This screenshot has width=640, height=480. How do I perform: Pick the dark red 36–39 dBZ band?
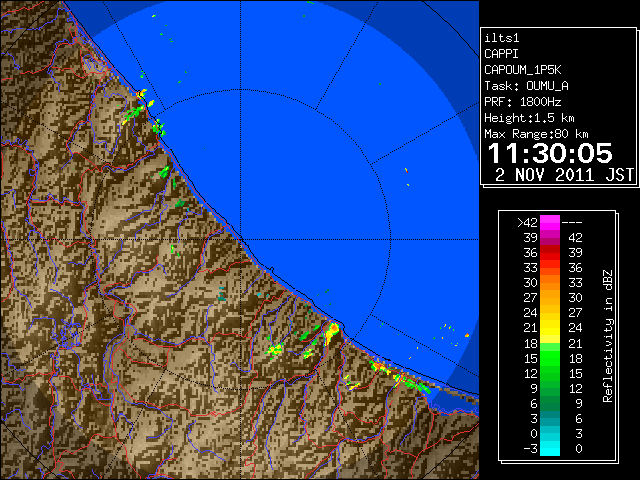click(x=550, y=253)
